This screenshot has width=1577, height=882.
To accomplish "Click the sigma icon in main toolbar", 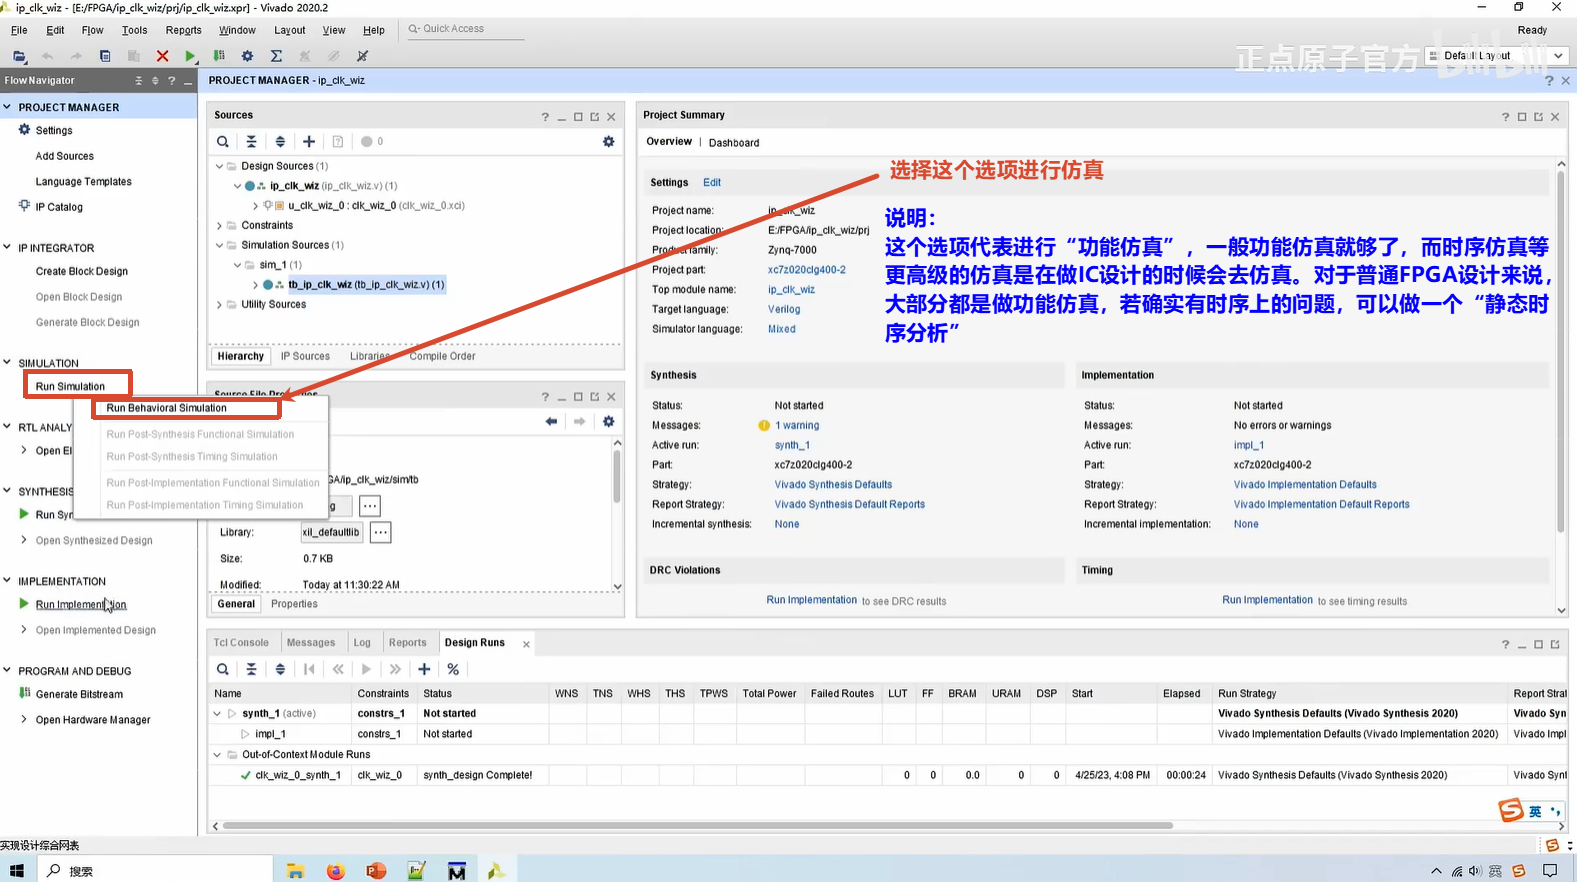I will 276,56.
